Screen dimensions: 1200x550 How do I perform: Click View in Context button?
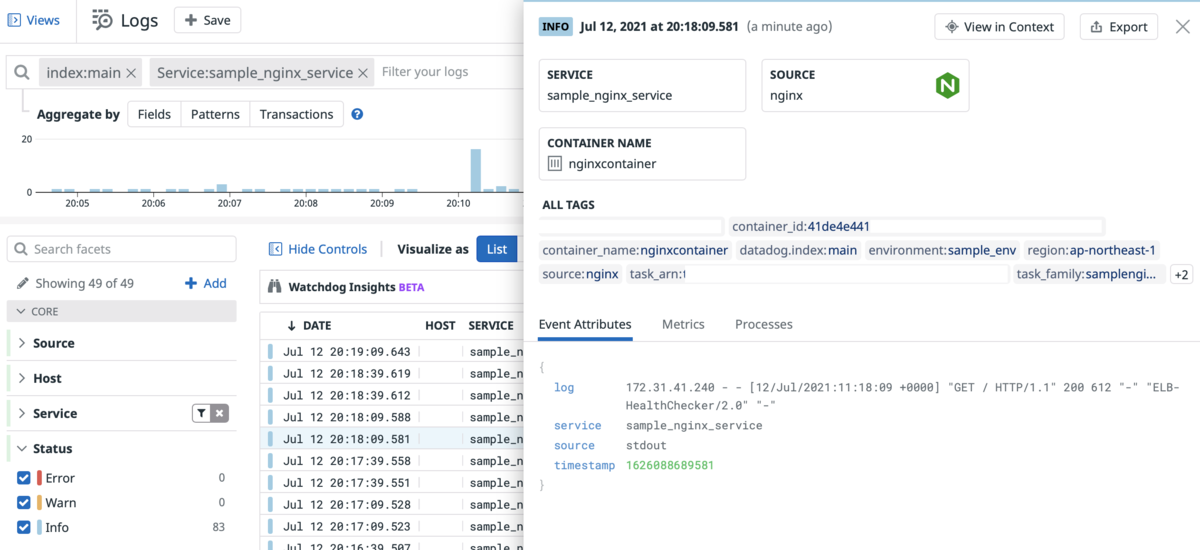click(x=999, y=27)
